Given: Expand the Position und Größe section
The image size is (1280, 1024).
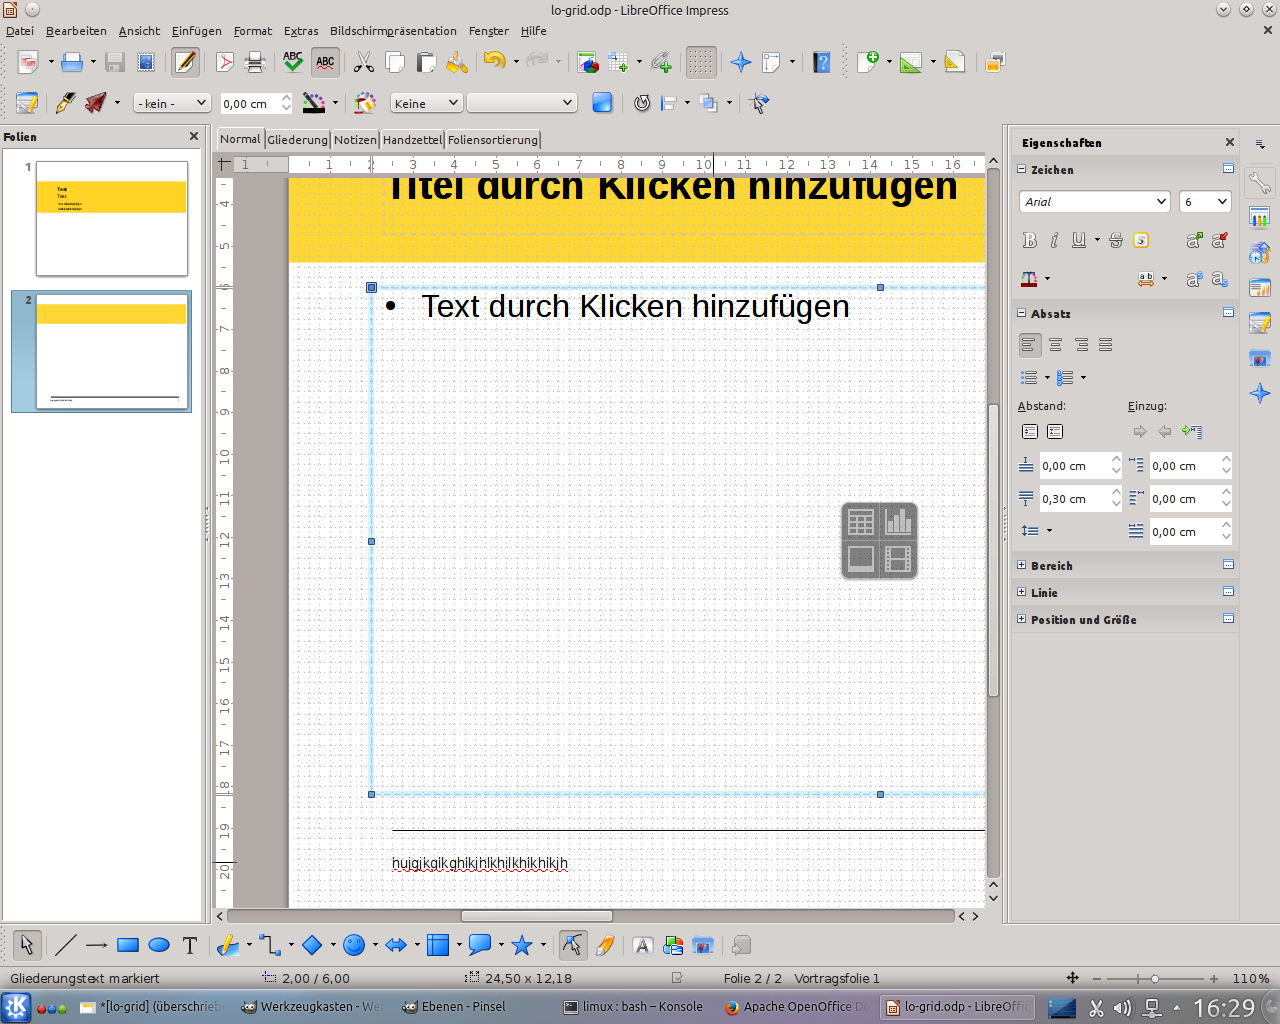Looking at the screenshot, I should (x=1022, y=619).
